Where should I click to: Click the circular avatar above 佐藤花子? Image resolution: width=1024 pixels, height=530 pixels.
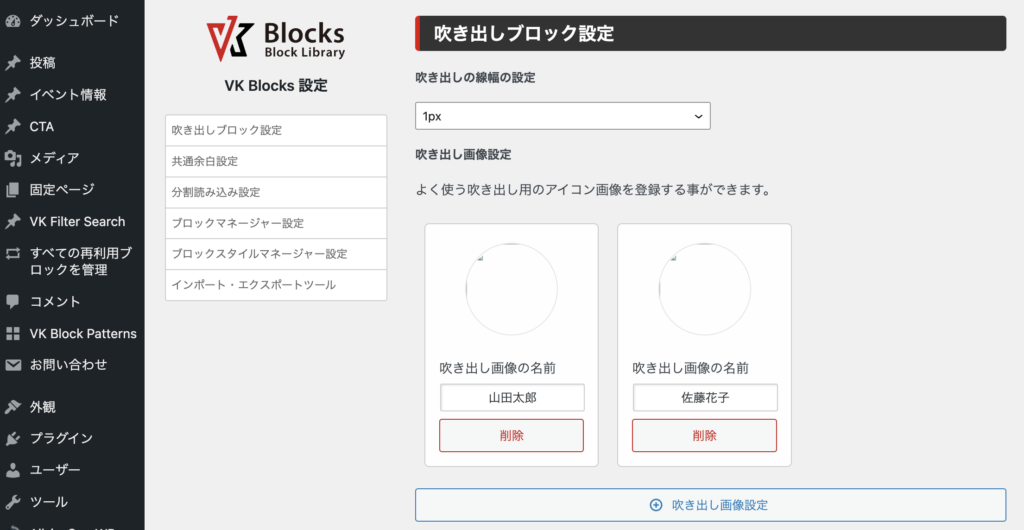coord(704,288)
